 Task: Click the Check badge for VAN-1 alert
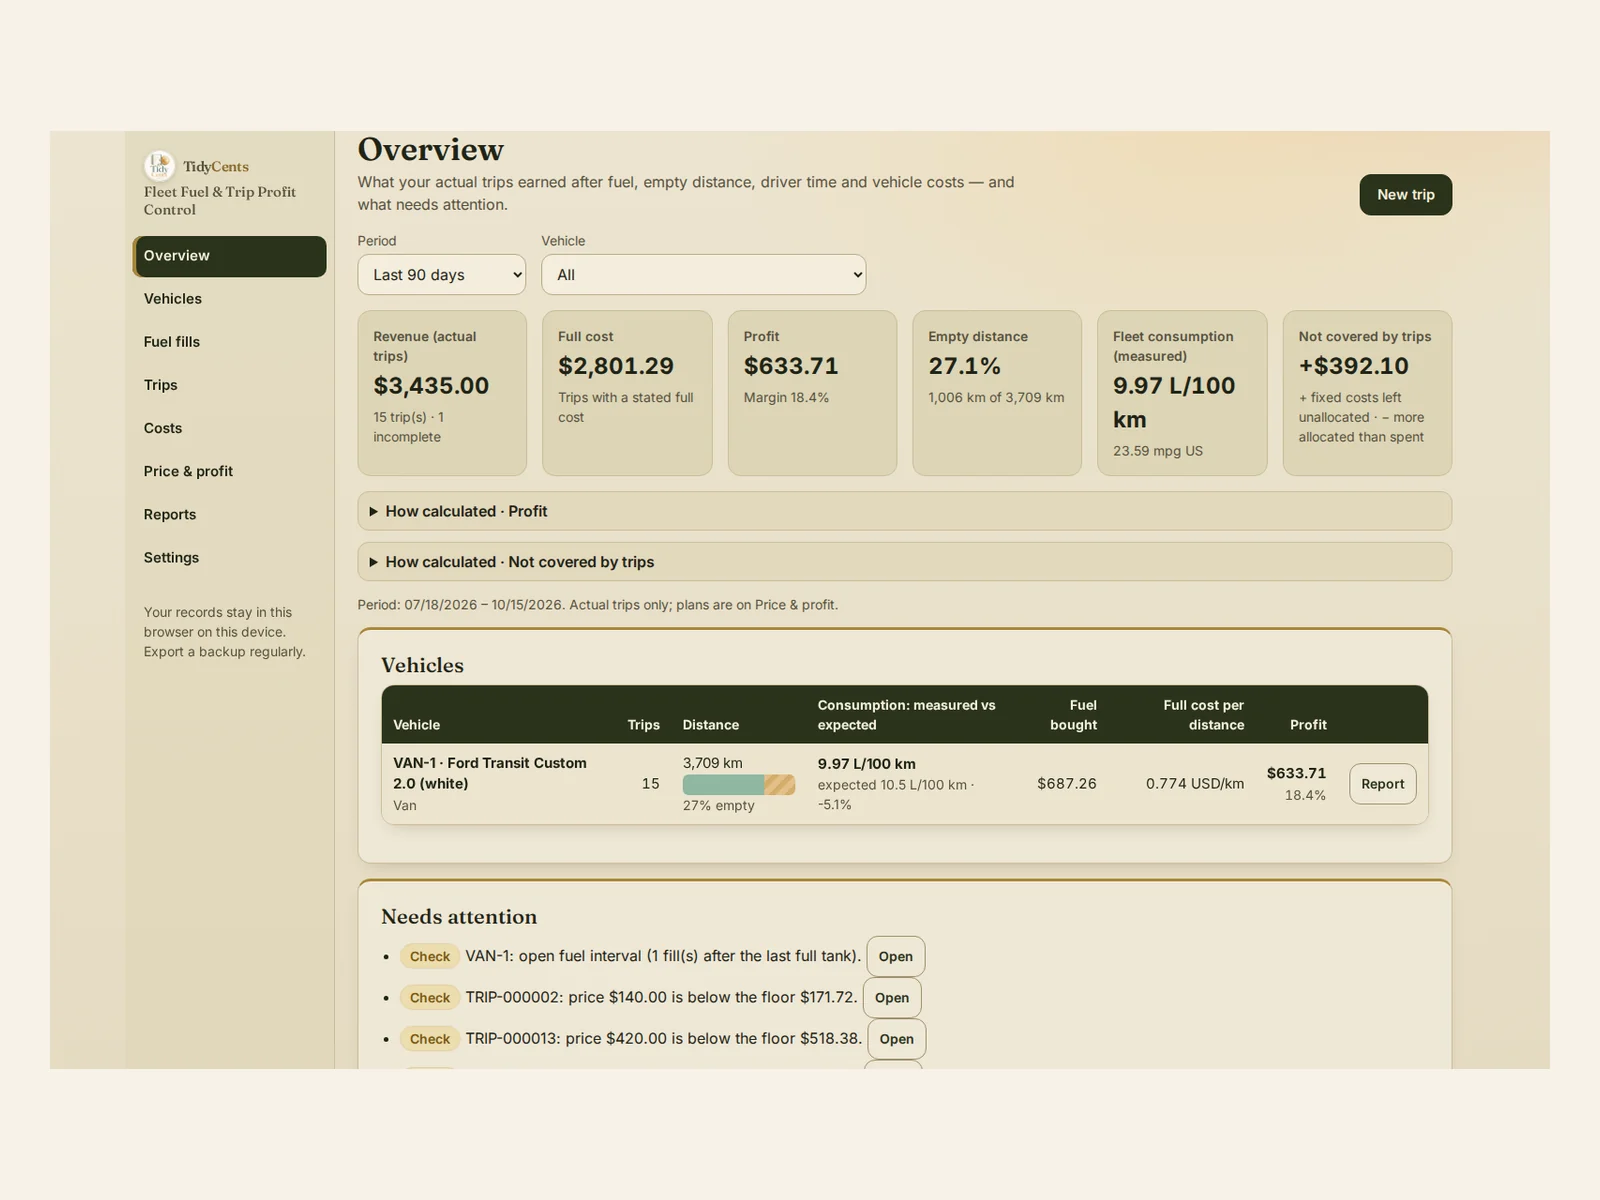coord(430,957)
